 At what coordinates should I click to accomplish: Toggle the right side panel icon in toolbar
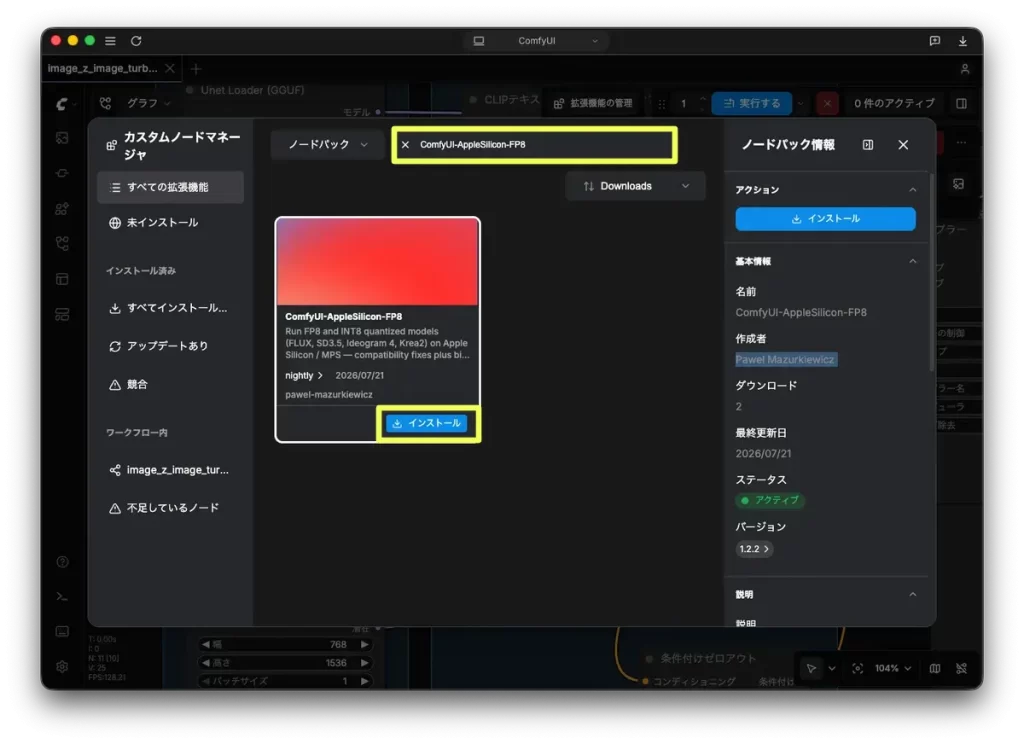[961, 103]
